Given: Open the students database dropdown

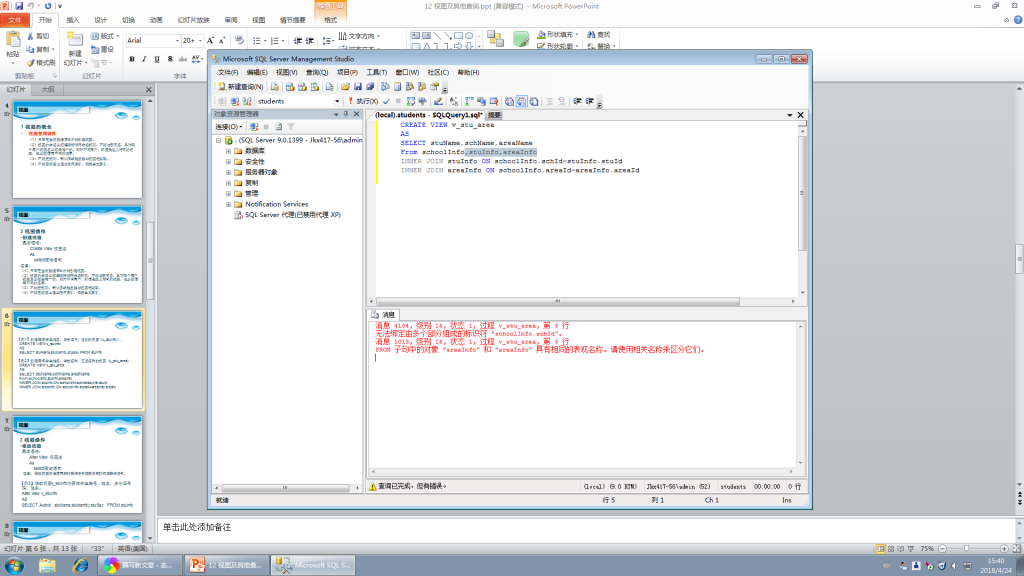Looking at the screenshot, I should pyautogui.click(x=337, y=101).
